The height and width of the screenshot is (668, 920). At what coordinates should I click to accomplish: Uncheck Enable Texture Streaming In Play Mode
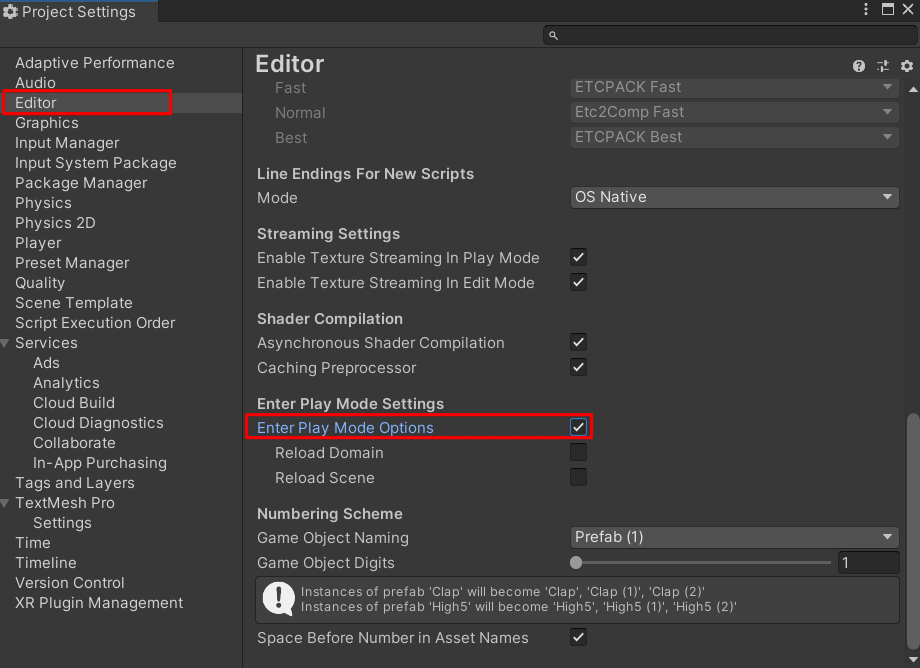click(578, 257)
